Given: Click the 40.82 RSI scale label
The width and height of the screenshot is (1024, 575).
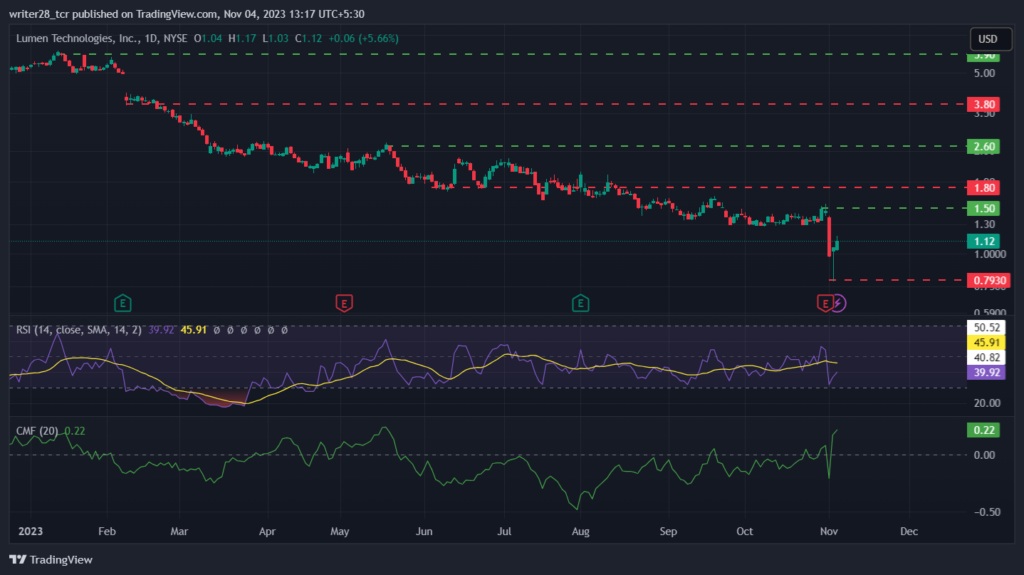Looking at the screenshot, I should [986, 357].
